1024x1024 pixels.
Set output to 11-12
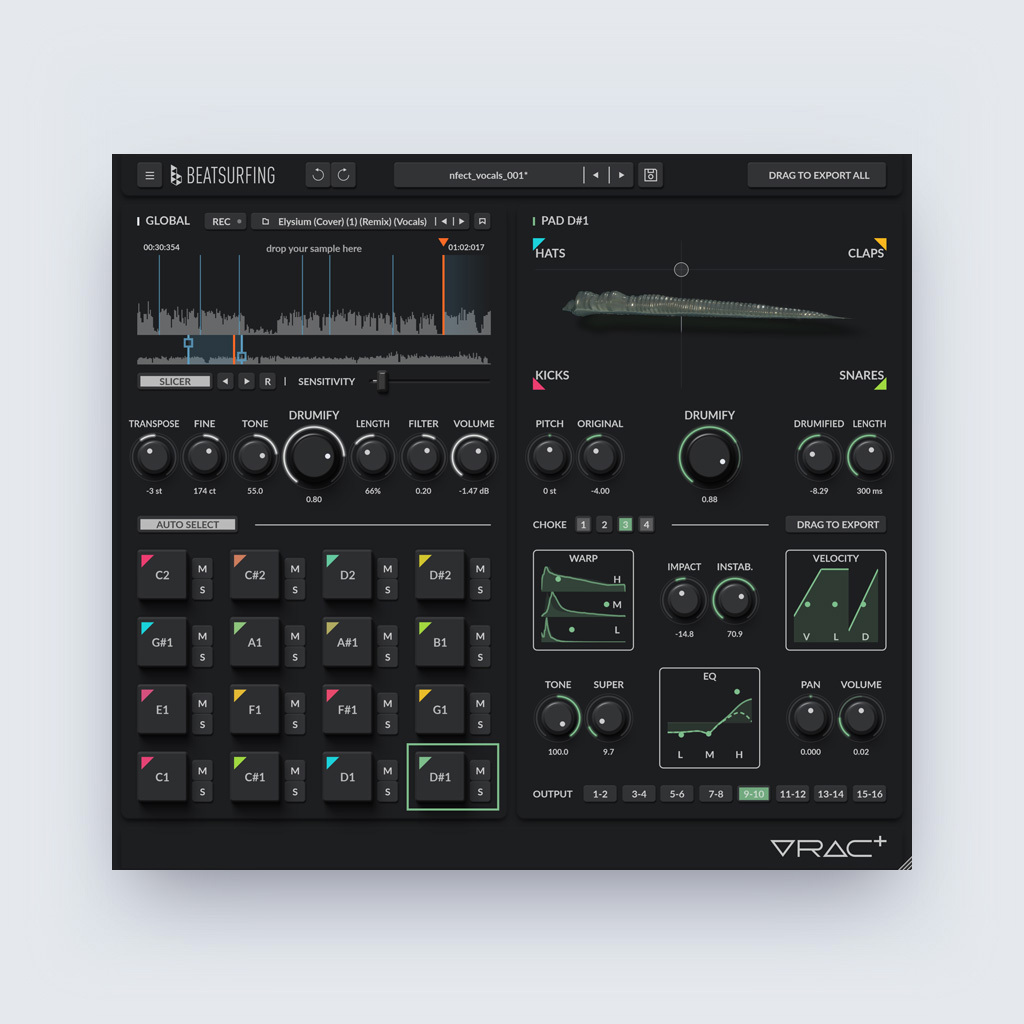[792, 794]
